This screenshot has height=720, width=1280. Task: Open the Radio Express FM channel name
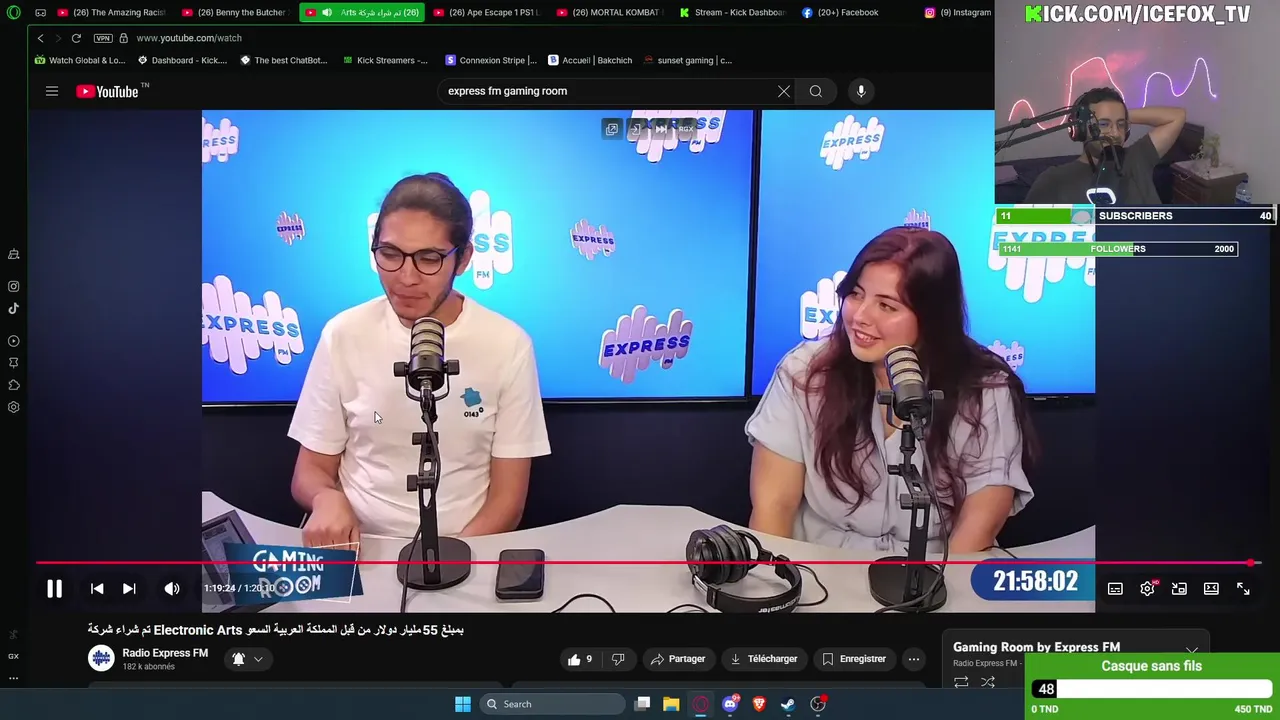coord(165,653)
